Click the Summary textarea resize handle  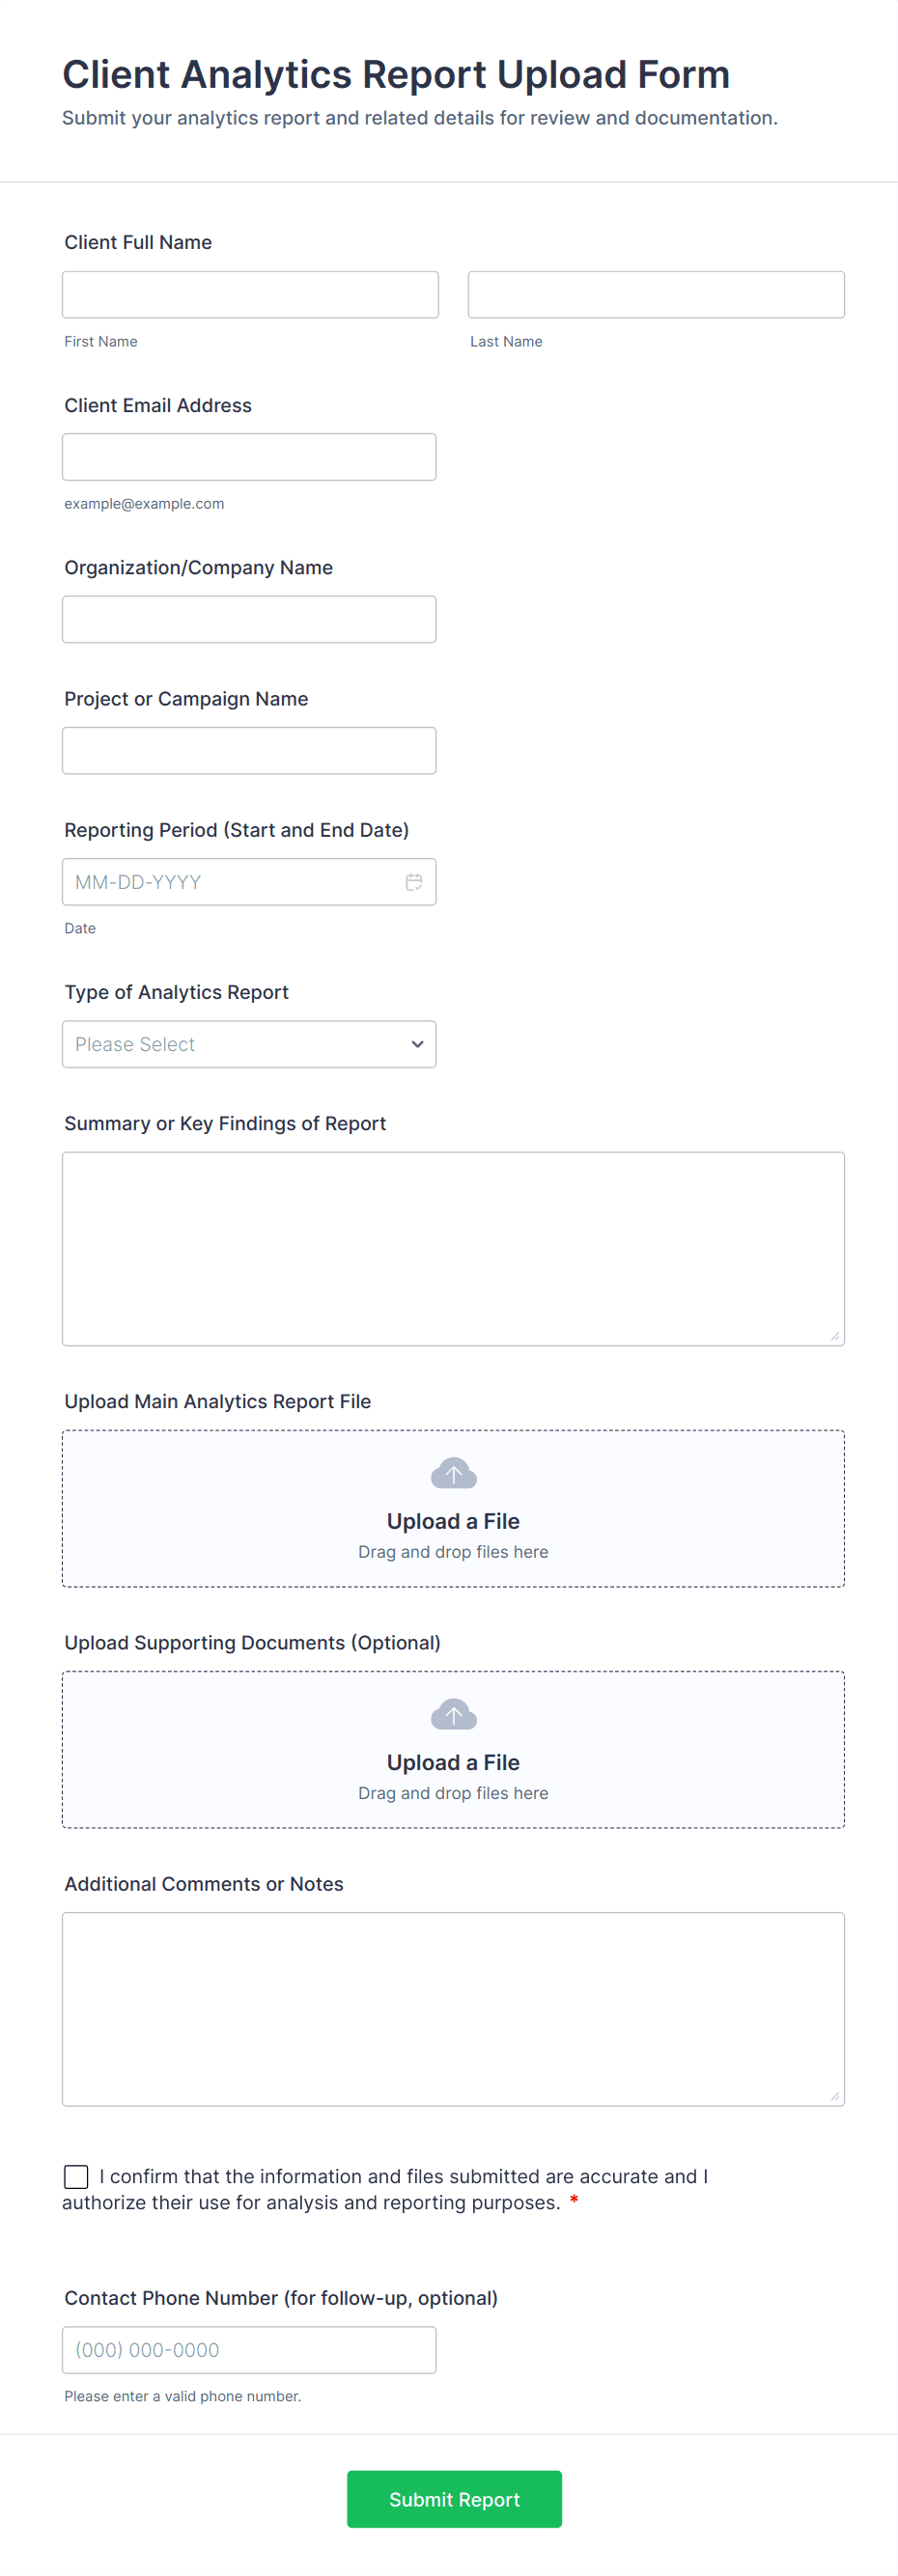coord(835,1336)
